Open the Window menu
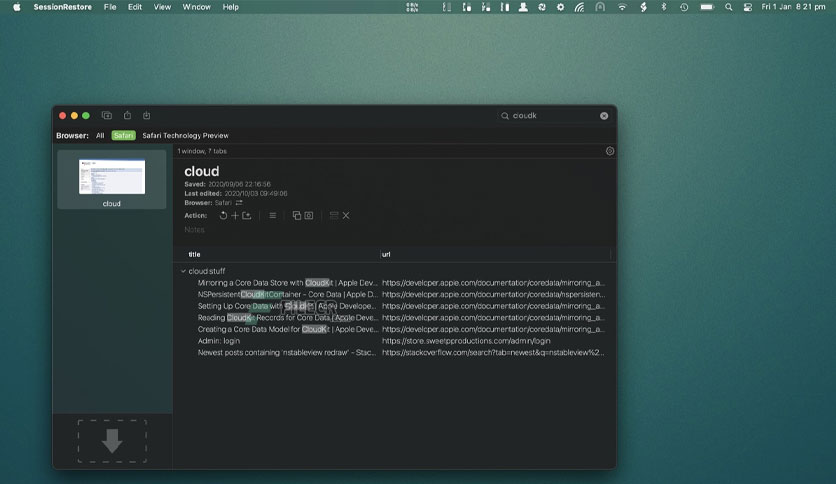This screenshot has height=484, width=836. point(197,7)
